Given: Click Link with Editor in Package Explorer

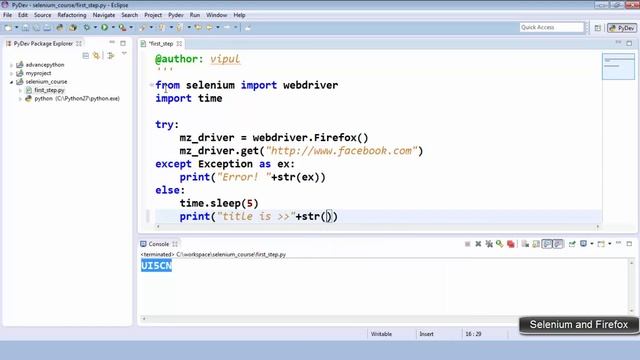Looking at the screenshot, I should click(x=96, y=55).
